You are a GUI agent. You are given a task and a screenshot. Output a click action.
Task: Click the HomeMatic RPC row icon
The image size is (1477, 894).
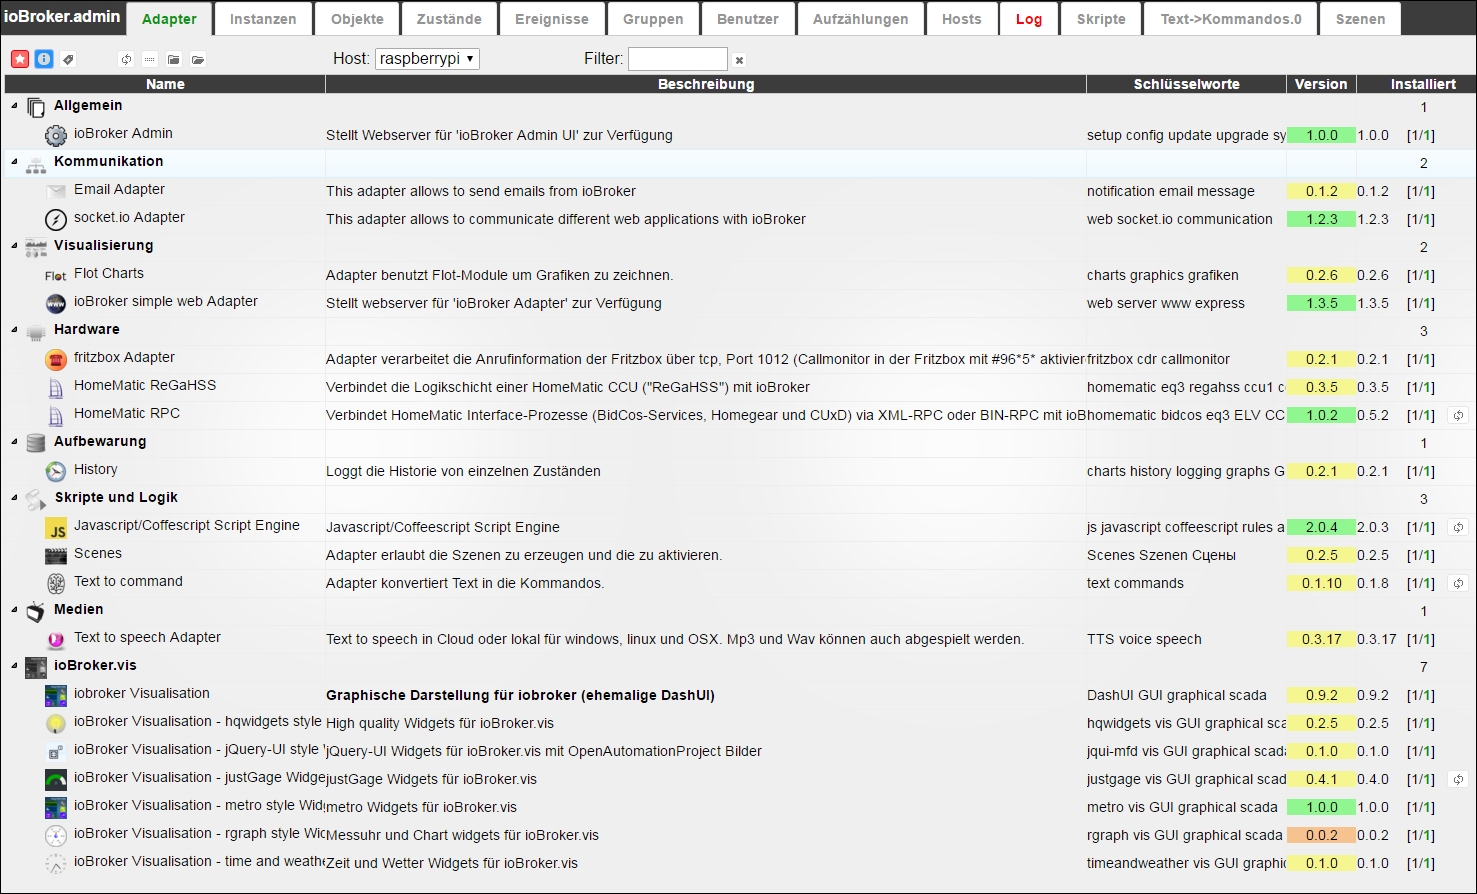[56, 415]
